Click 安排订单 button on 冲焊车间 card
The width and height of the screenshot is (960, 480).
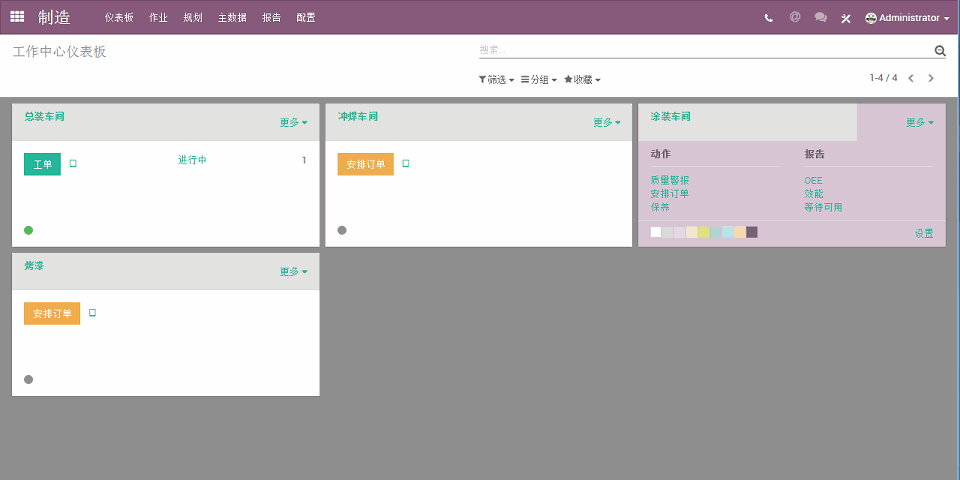(x=366, y=164)
